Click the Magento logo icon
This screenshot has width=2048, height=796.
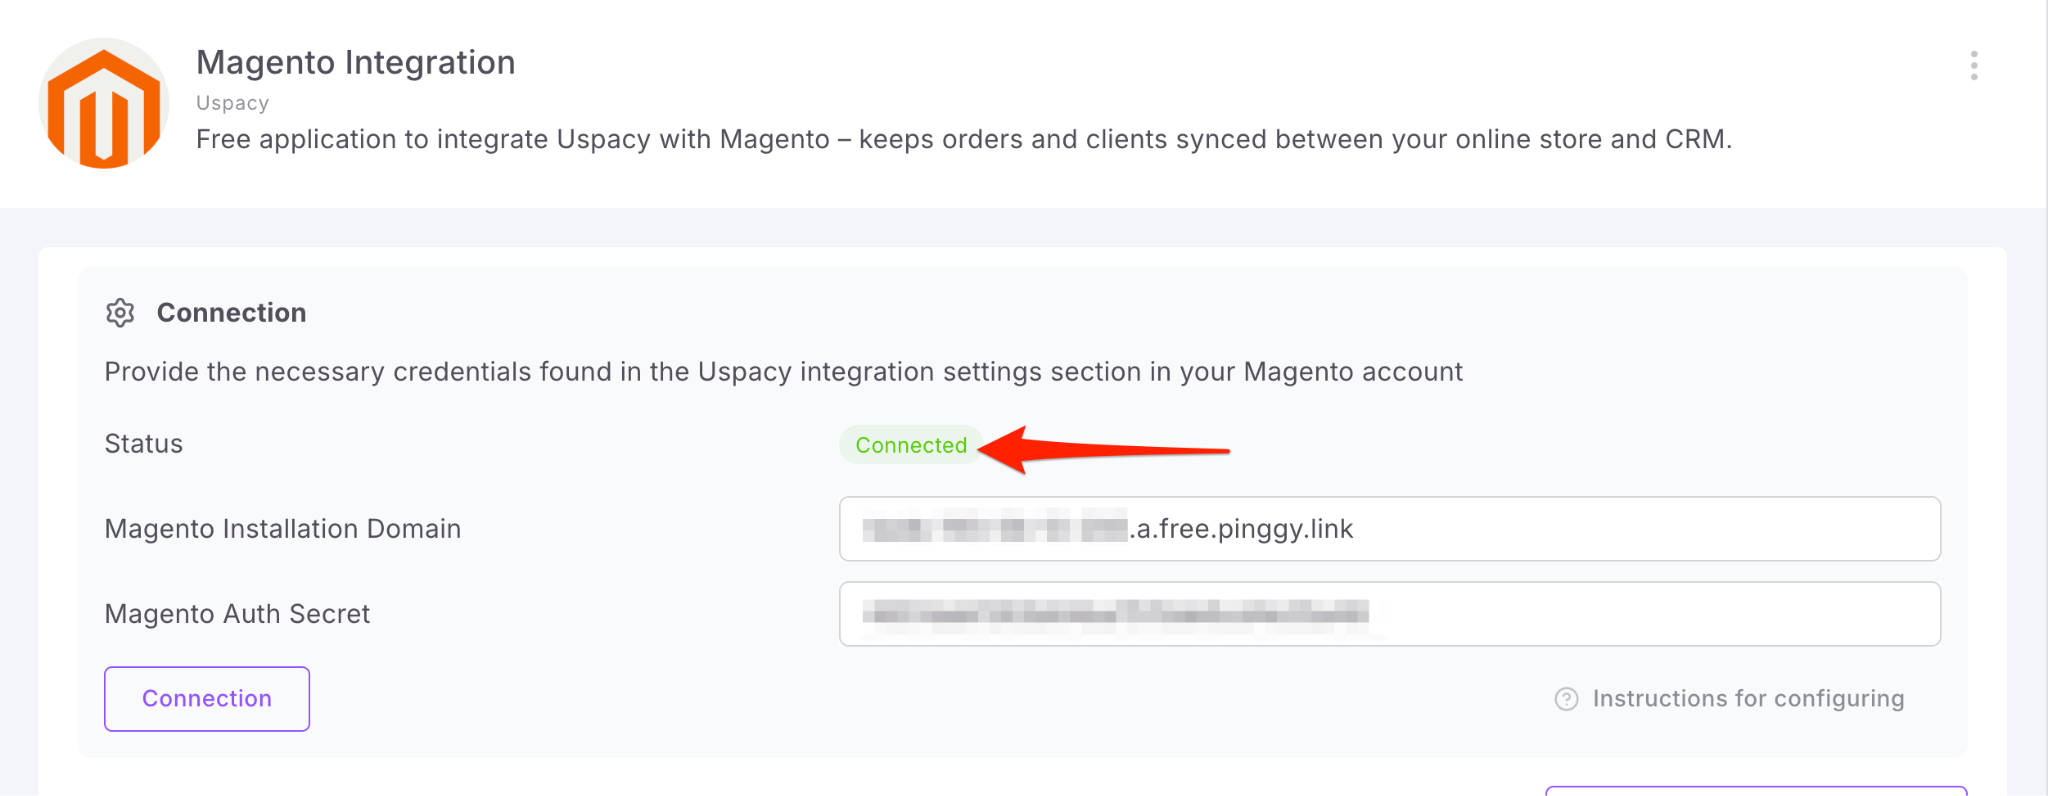point(104,104)
